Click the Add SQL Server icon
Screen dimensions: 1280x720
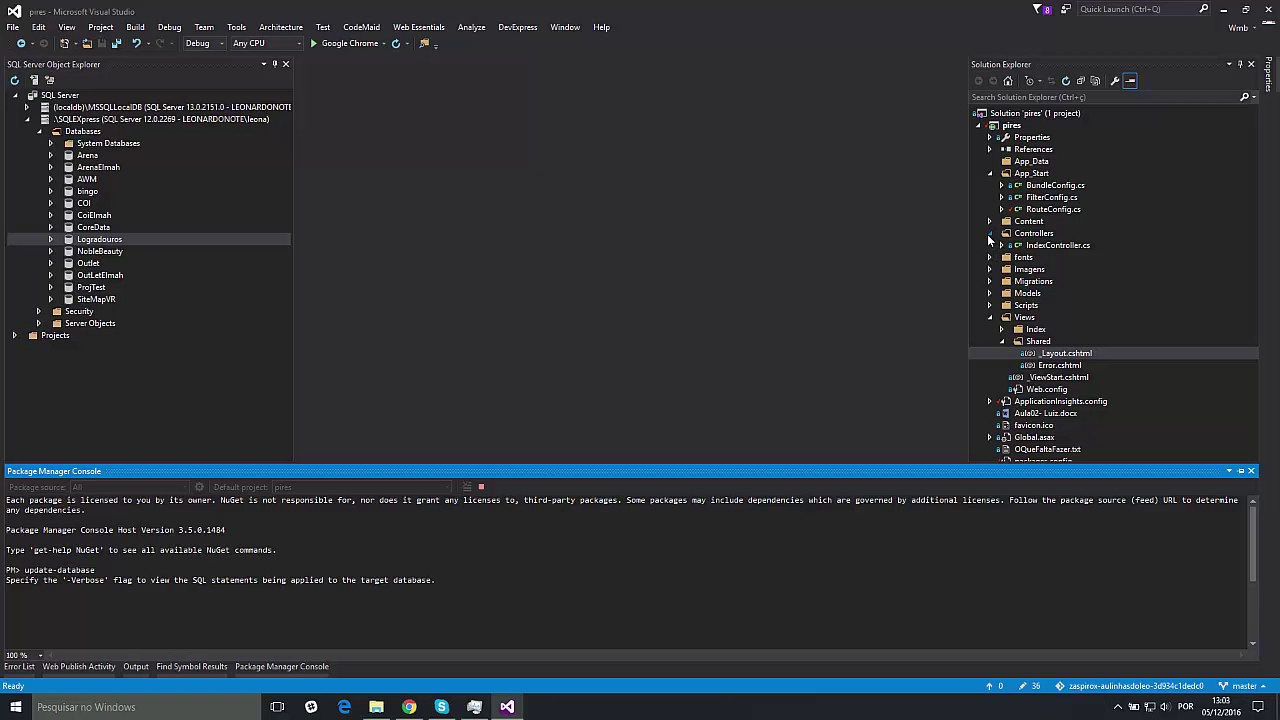[x=34, y=81]
